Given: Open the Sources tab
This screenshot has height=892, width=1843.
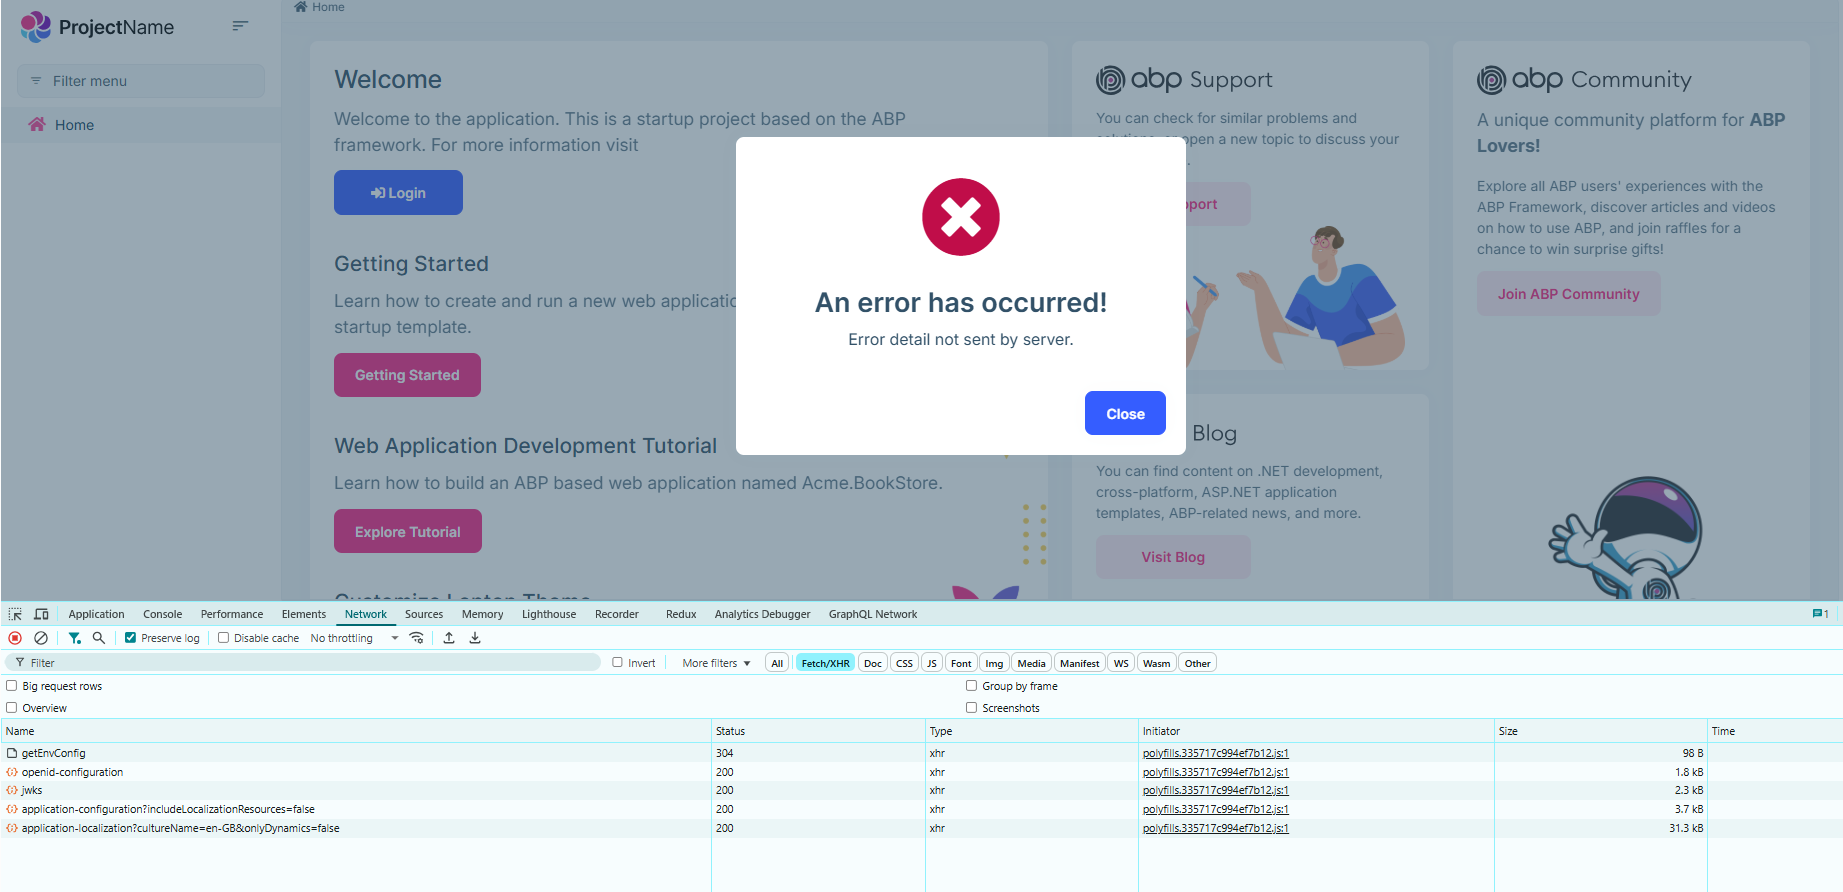Looking at the screenshot, I should [x=423, y=614].
